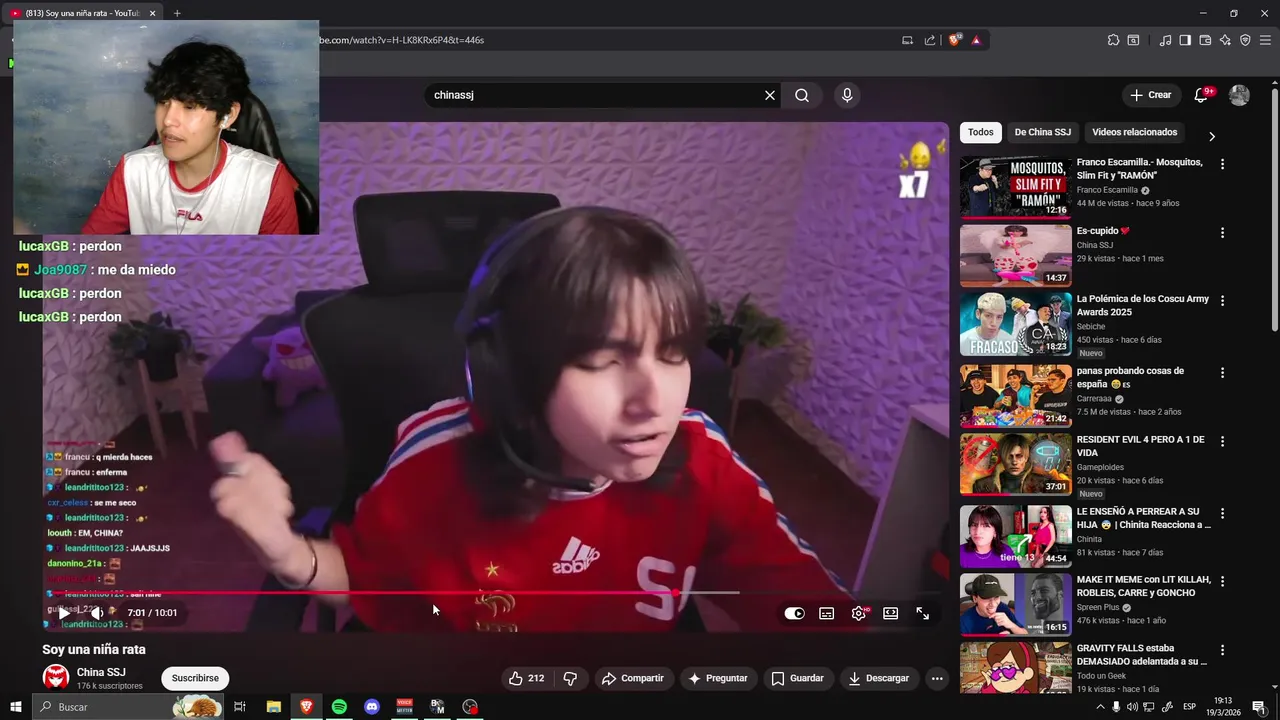
Task: Open the Brave playlist music note icon
Action: click(1165, 40)
